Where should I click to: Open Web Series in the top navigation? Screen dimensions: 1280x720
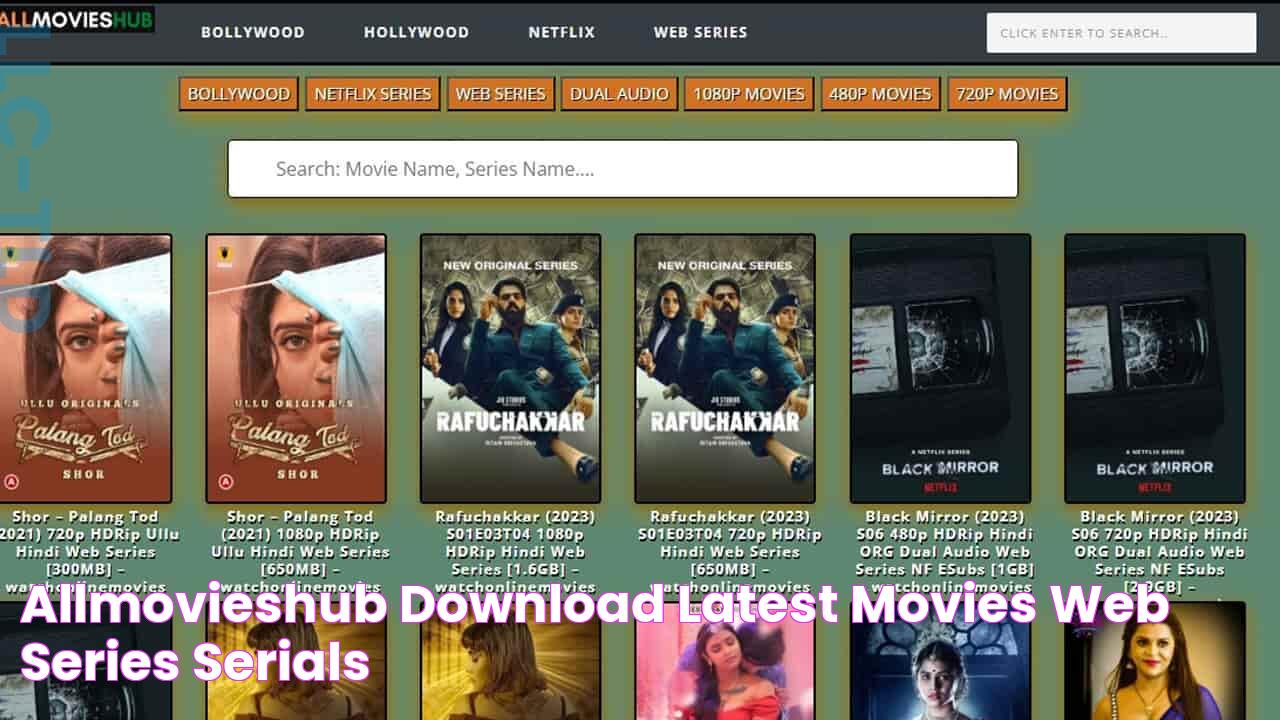[700, 32]
